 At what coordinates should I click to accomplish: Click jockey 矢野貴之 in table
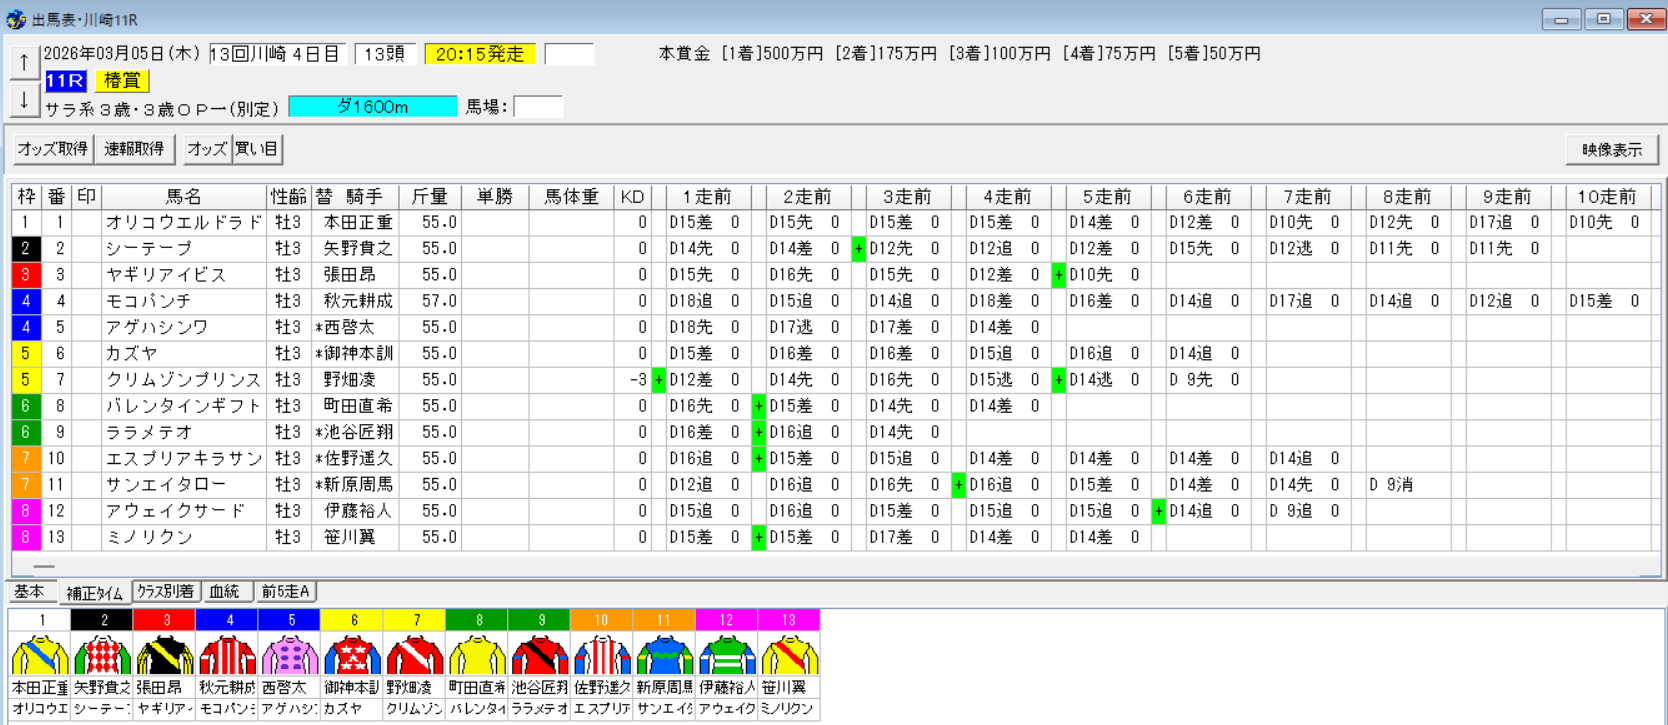357,249
